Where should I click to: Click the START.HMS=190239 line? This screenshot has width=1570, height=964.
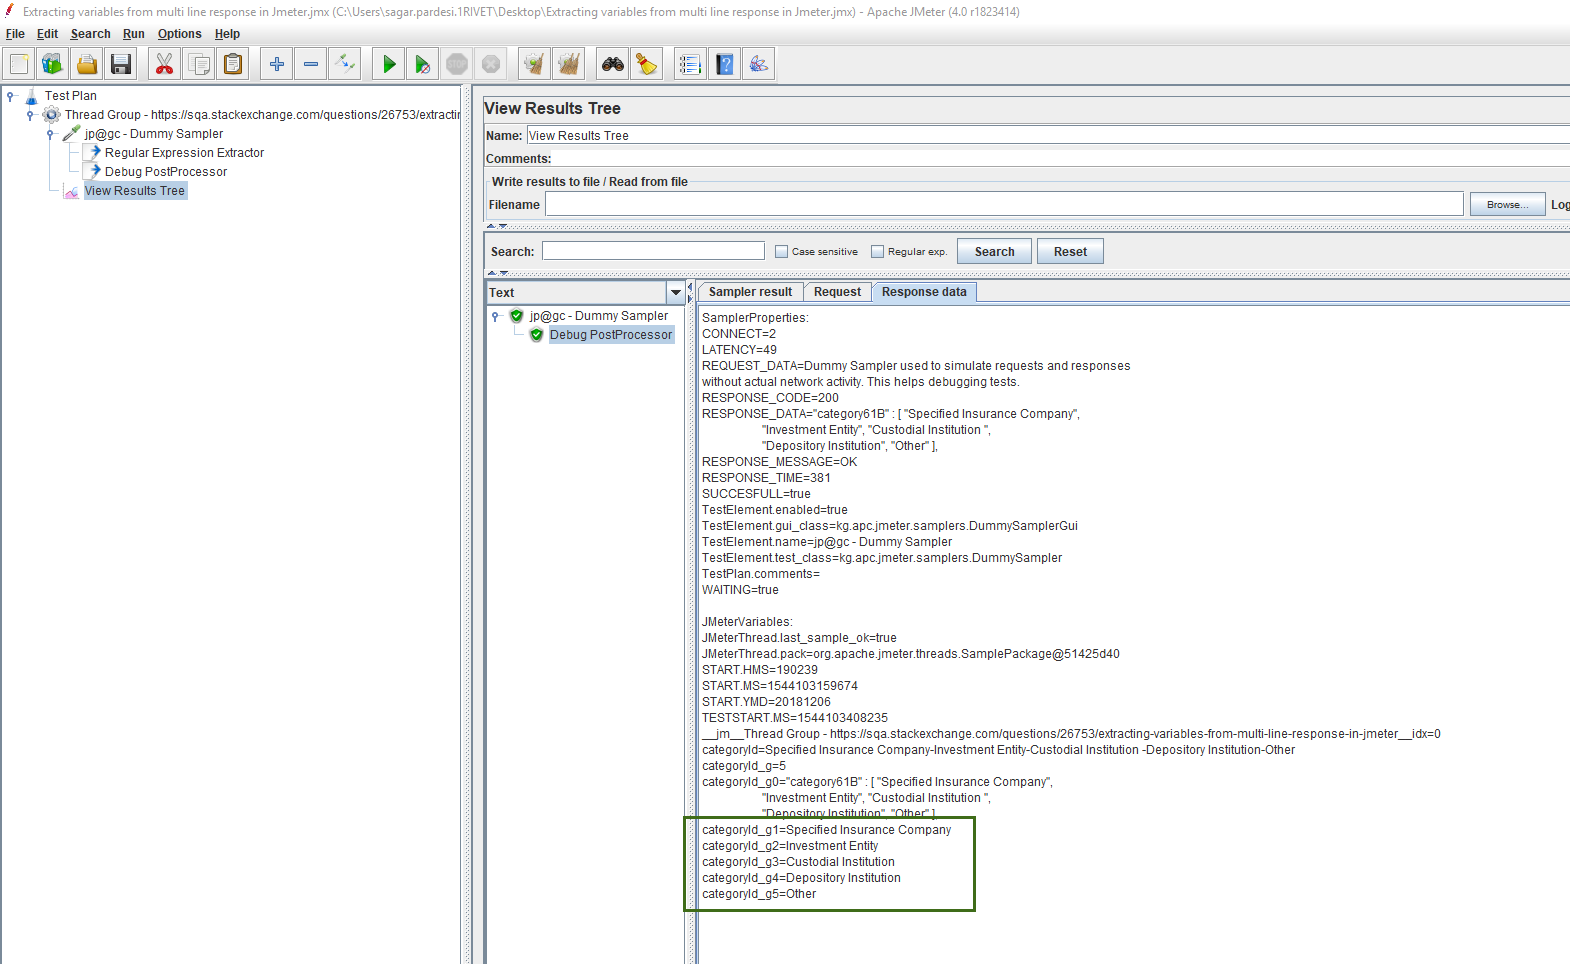click(760, 670)
